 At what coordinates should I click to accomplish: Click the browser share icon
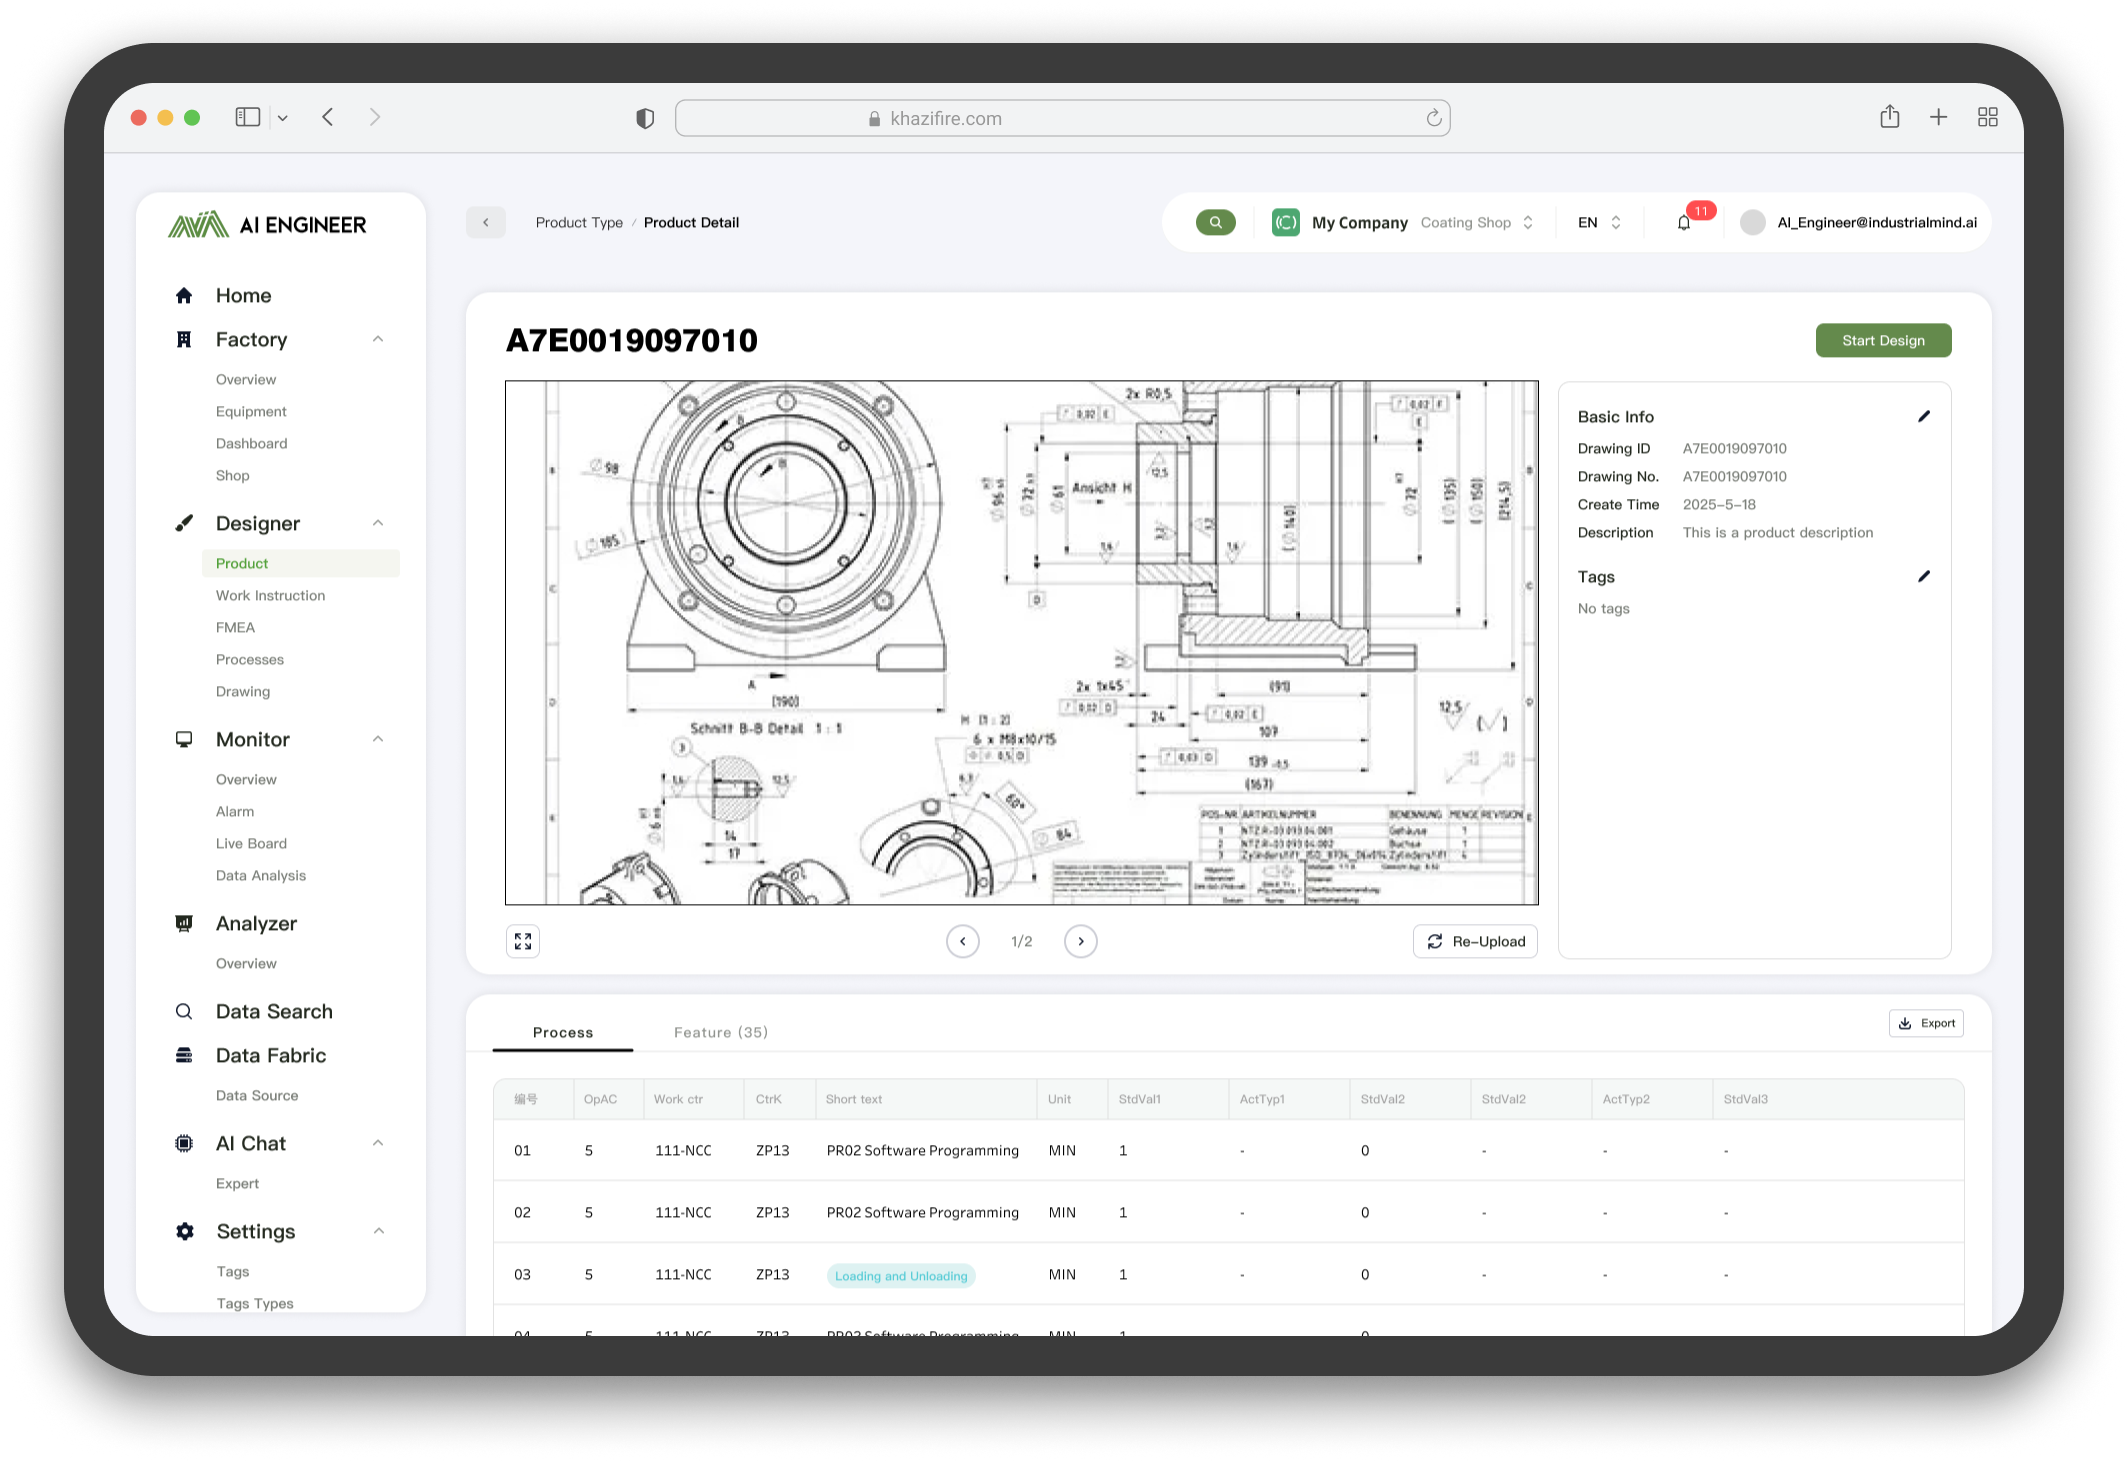1889,117
